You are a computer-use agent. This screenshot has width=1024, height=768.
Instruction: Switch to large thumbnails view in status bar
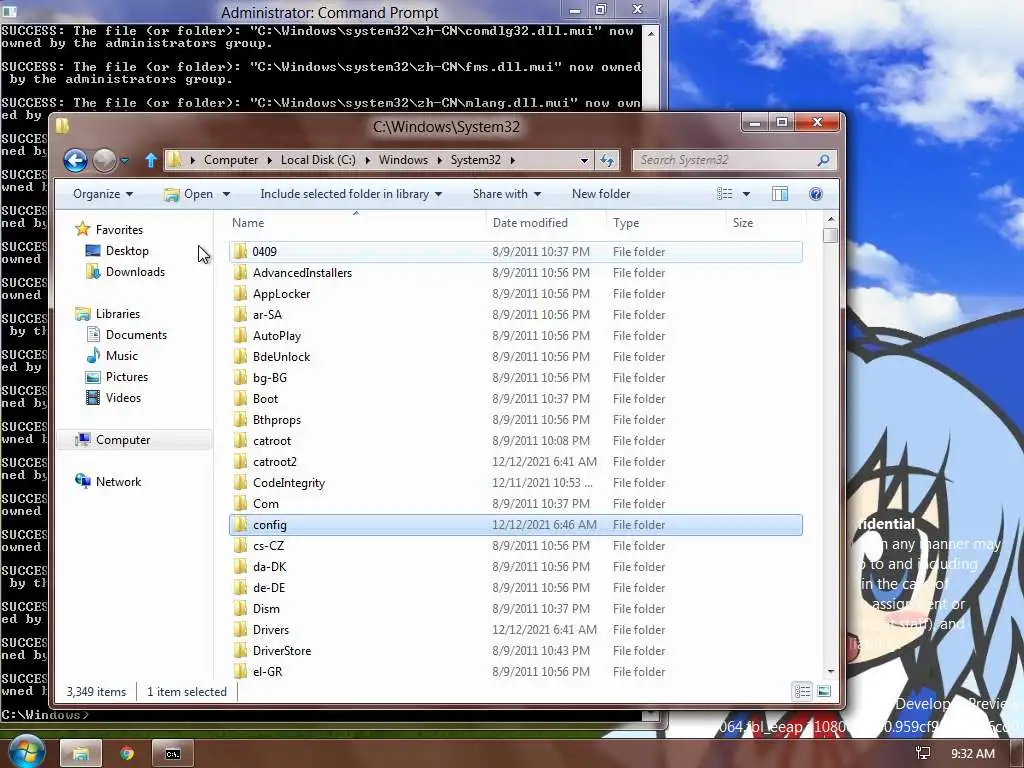[824, 691]
